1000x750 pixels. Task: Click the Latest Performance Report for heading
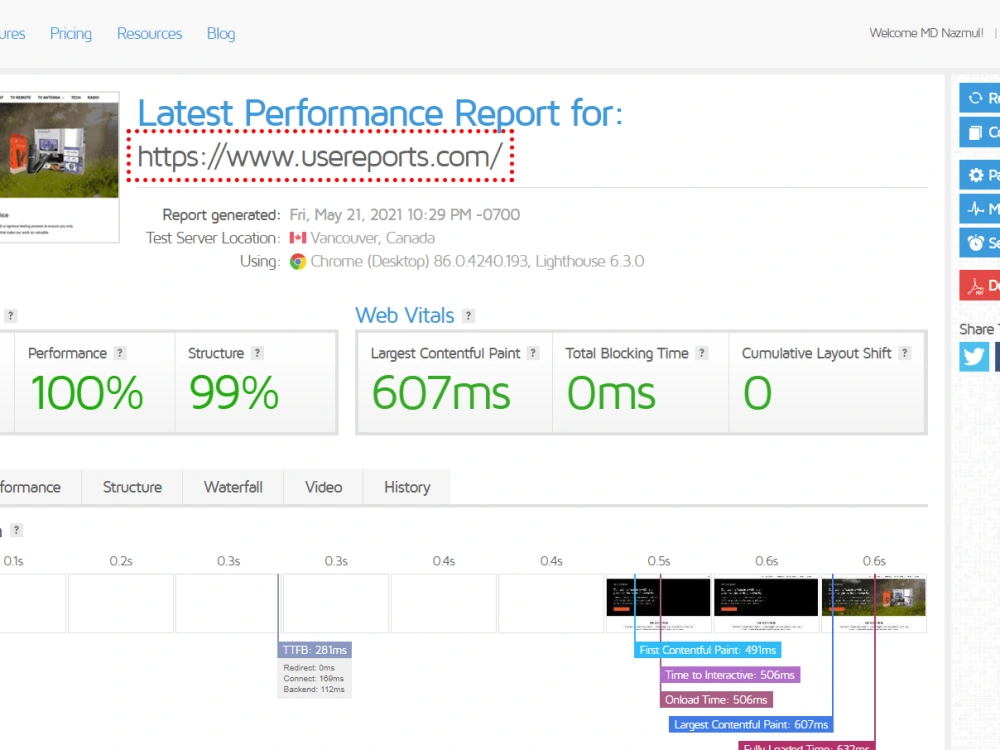click(x=380, y=114)
